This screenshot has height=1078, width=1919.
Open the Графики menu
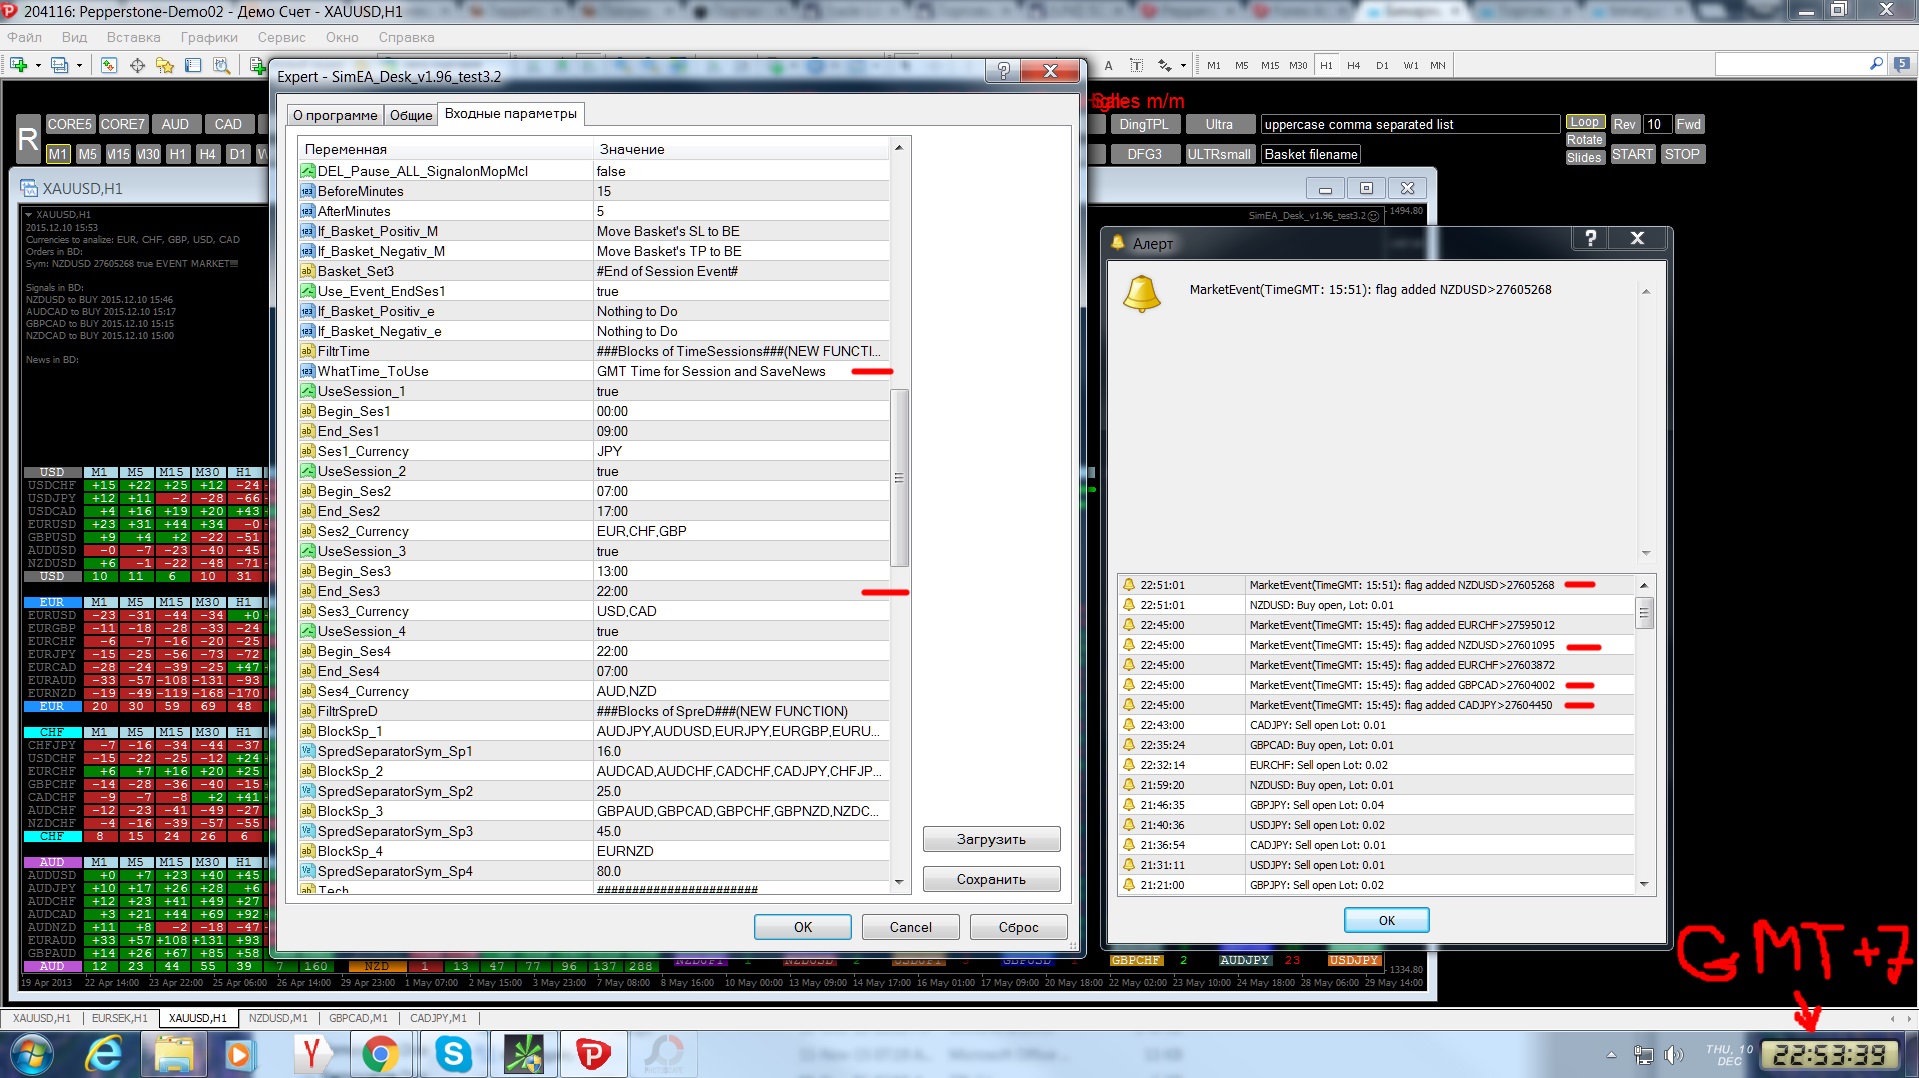point(209,37)
